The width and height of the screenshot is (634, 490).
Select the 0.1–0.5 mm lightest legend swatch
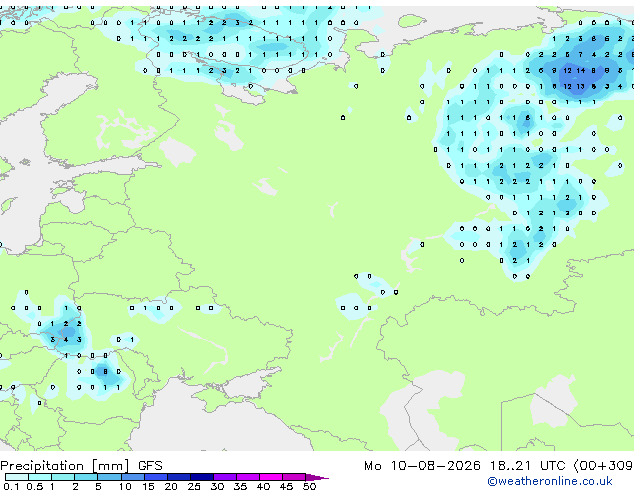tap(17, 477)
